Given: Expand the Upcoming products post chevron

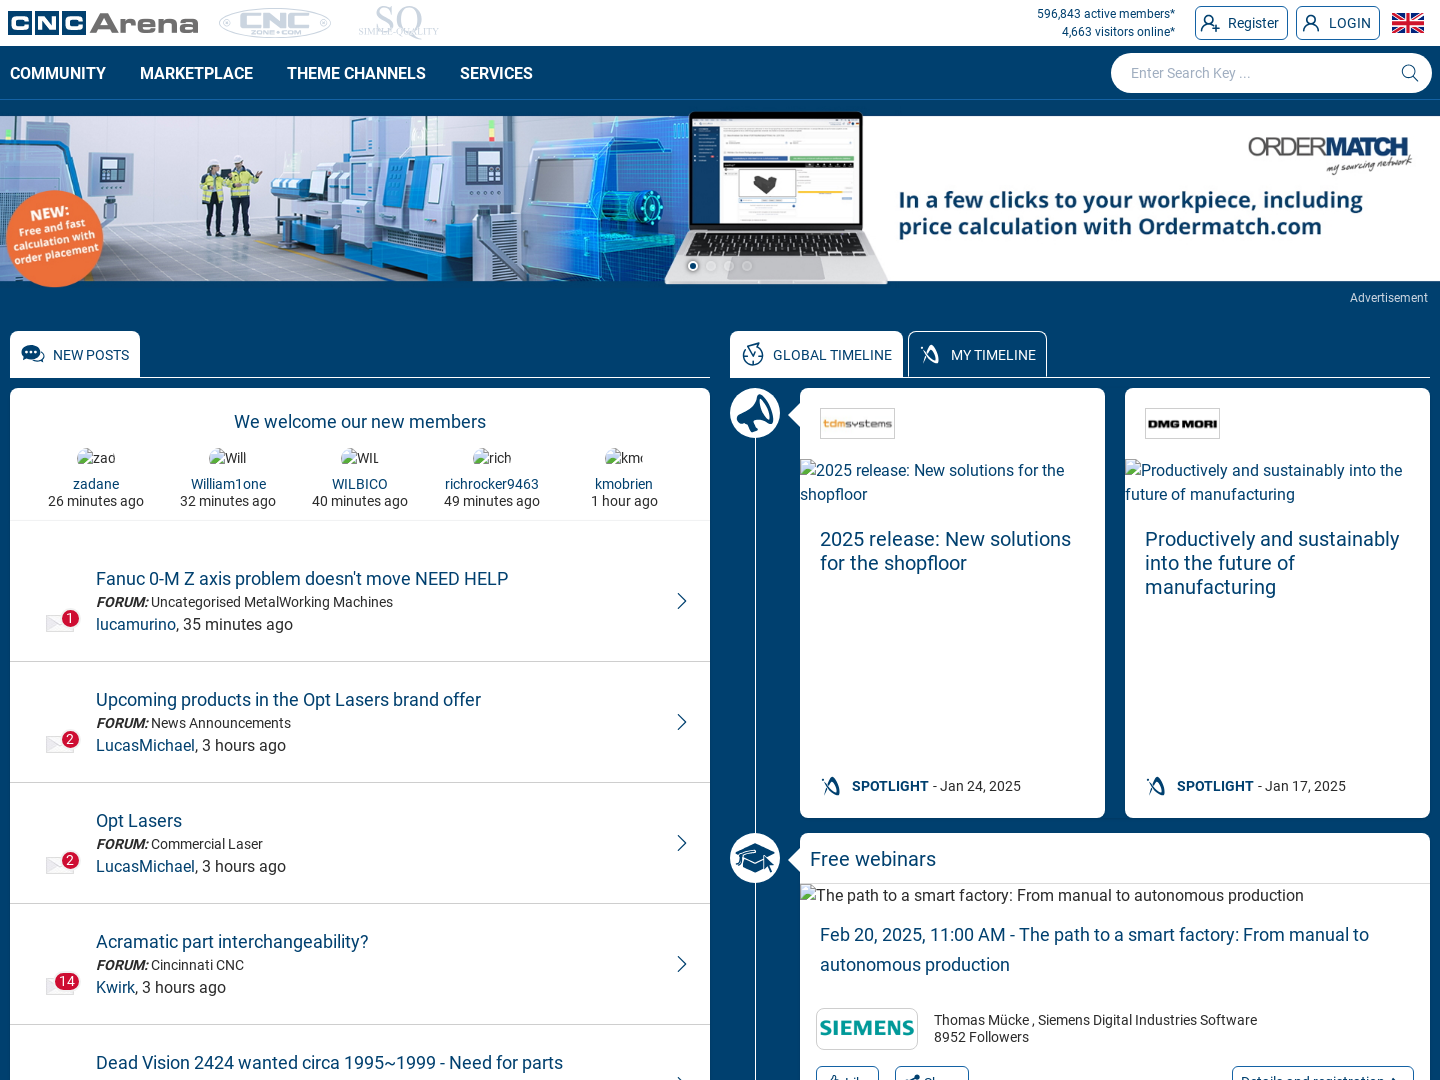Looking at the screenshot, I should click(x=681, y=722).
